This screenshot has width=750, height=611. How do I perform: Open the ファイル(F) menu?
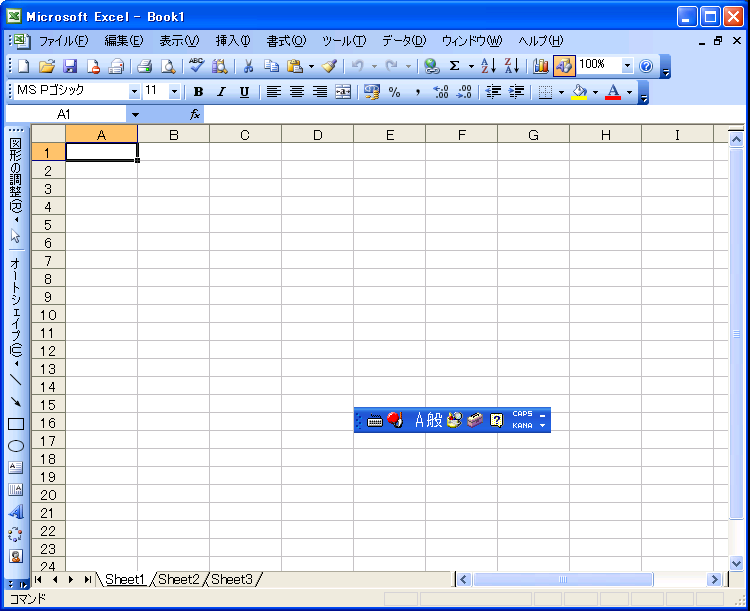[64, 41]
